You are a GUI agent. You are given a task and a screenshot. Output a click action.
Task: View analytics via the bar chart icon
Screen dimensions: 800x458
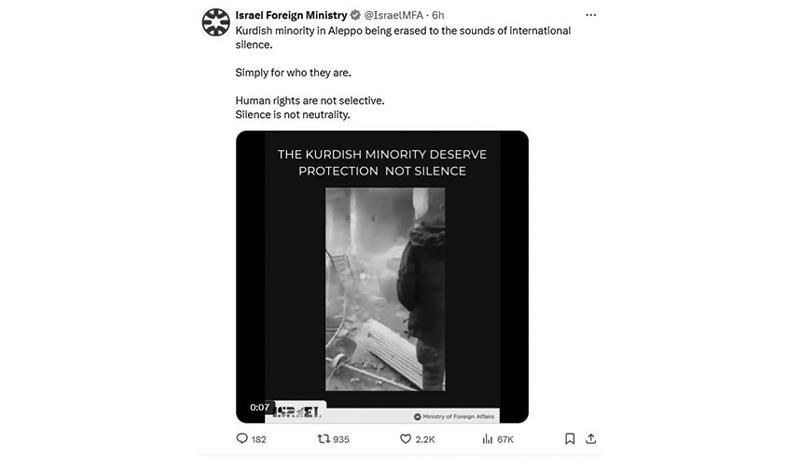pyautogui.click(x=487, y=439)
